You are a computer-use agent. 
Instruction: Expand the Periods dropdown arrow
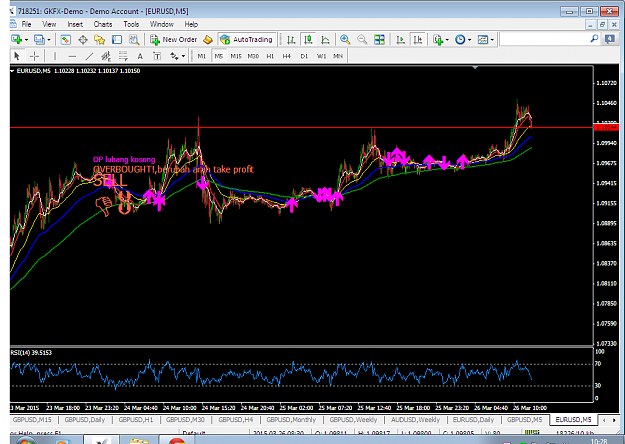(x=470, y=40)
